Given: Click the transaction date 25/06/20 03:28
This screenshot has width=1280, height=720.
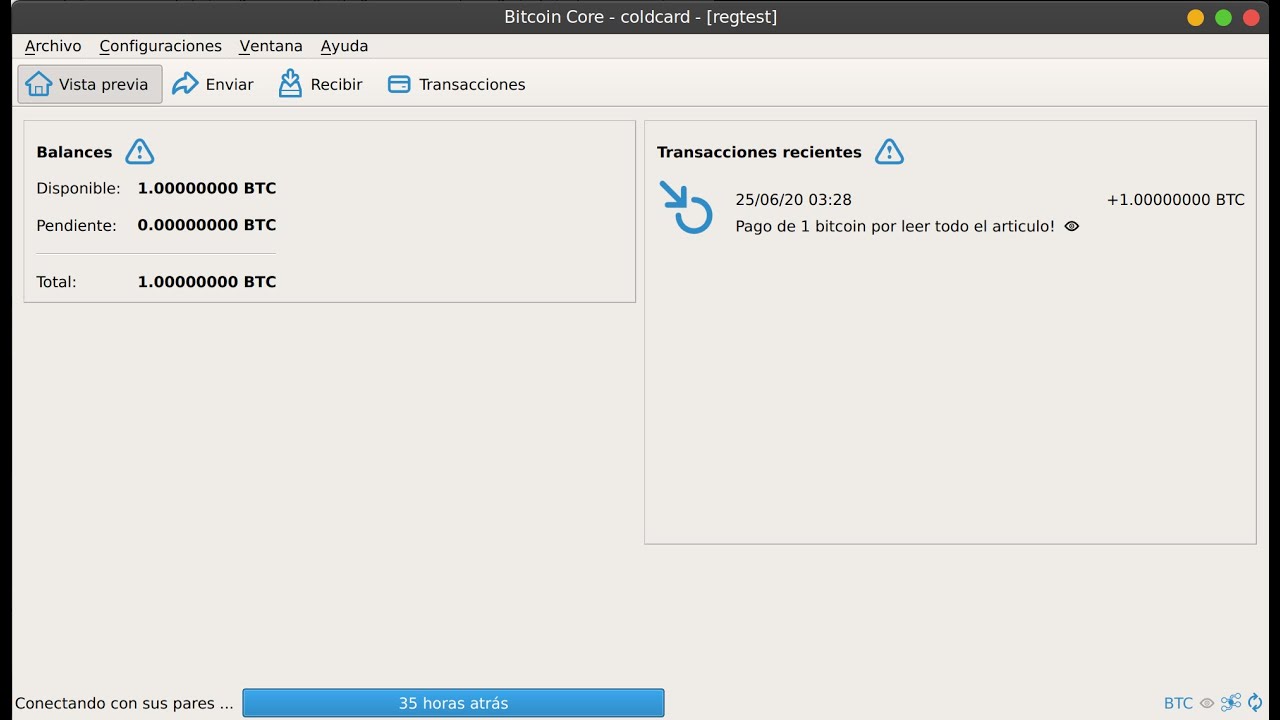Looking at the screenshot, I should (793, 200).
